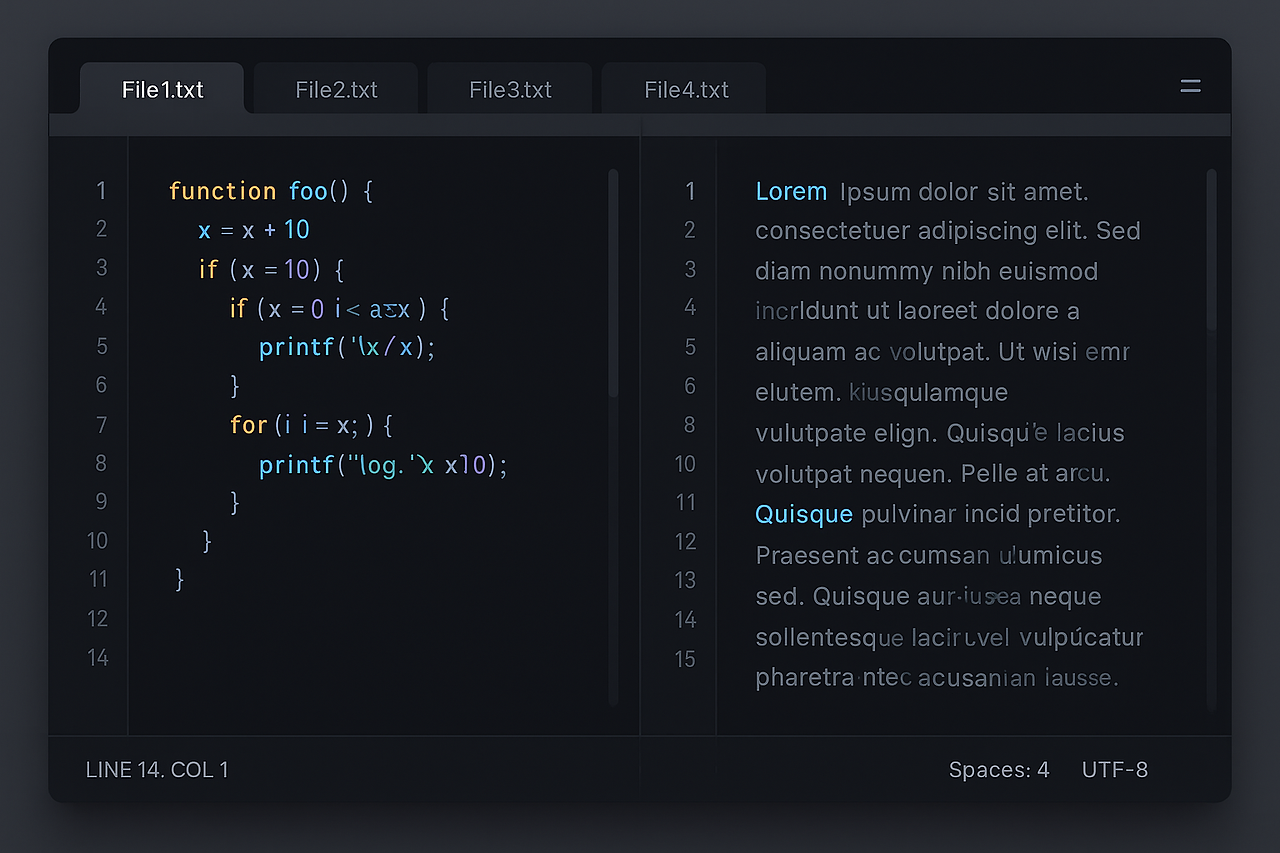The height and width of the screenshot is (853, 1280).
Task: Click line number 7 in left gutter
Action: coord(101,425)
